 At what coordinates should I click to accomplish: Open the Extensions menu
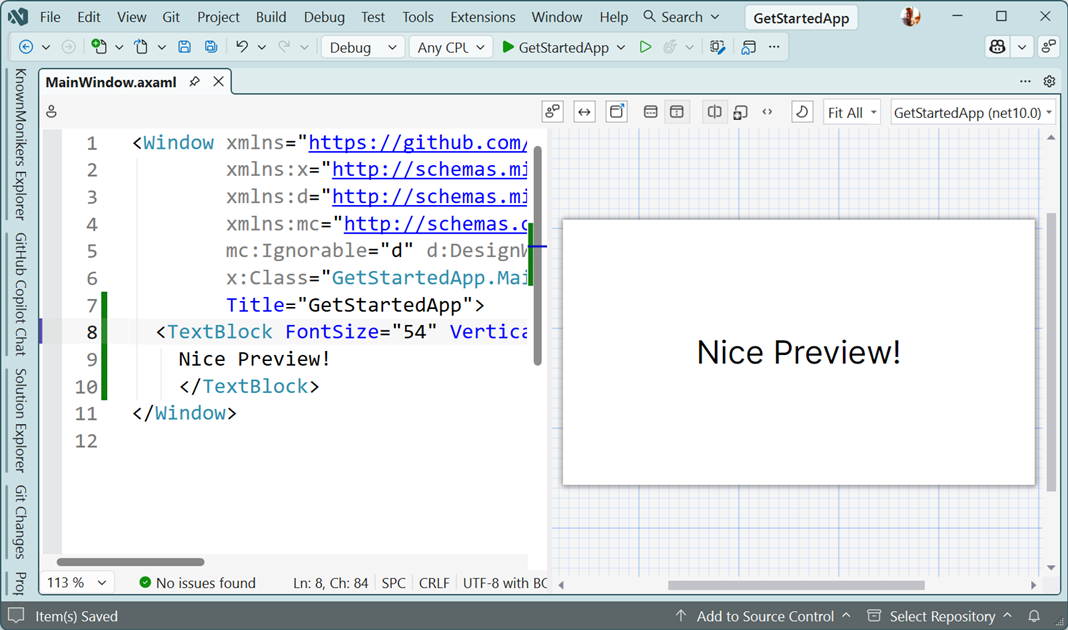click(x=483, y=17)
